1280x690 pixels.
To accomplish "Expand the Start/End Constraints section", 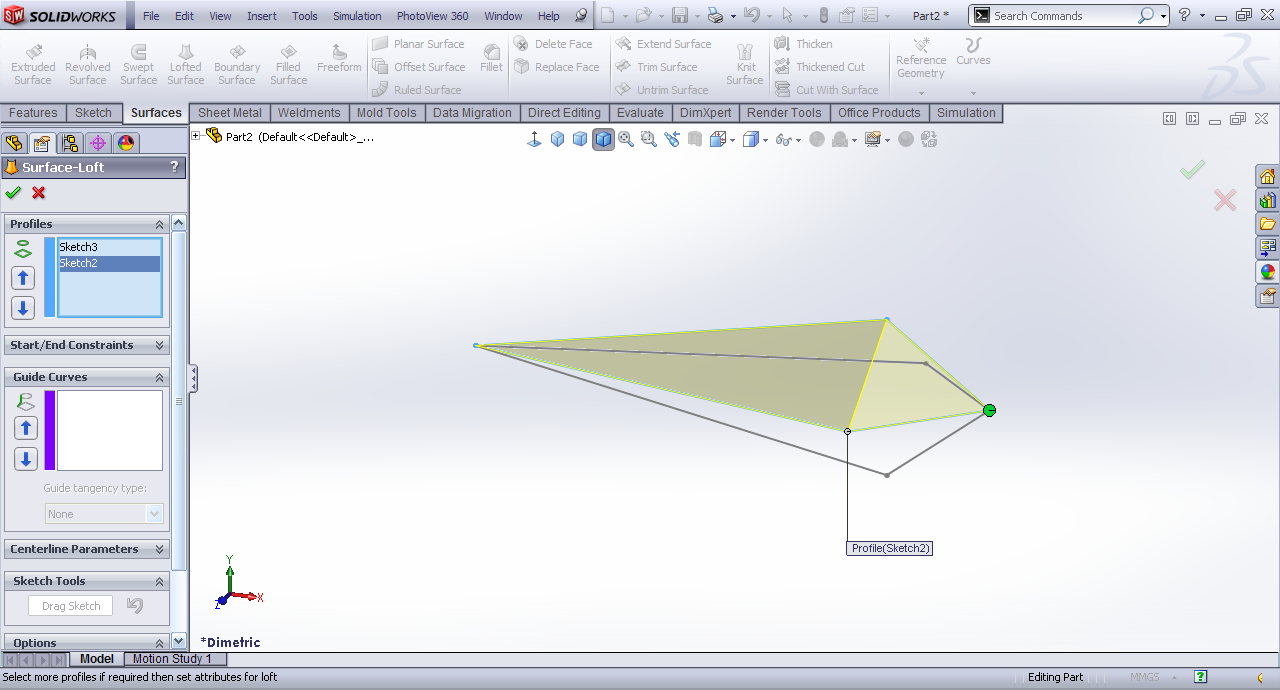I will (159, 345).
